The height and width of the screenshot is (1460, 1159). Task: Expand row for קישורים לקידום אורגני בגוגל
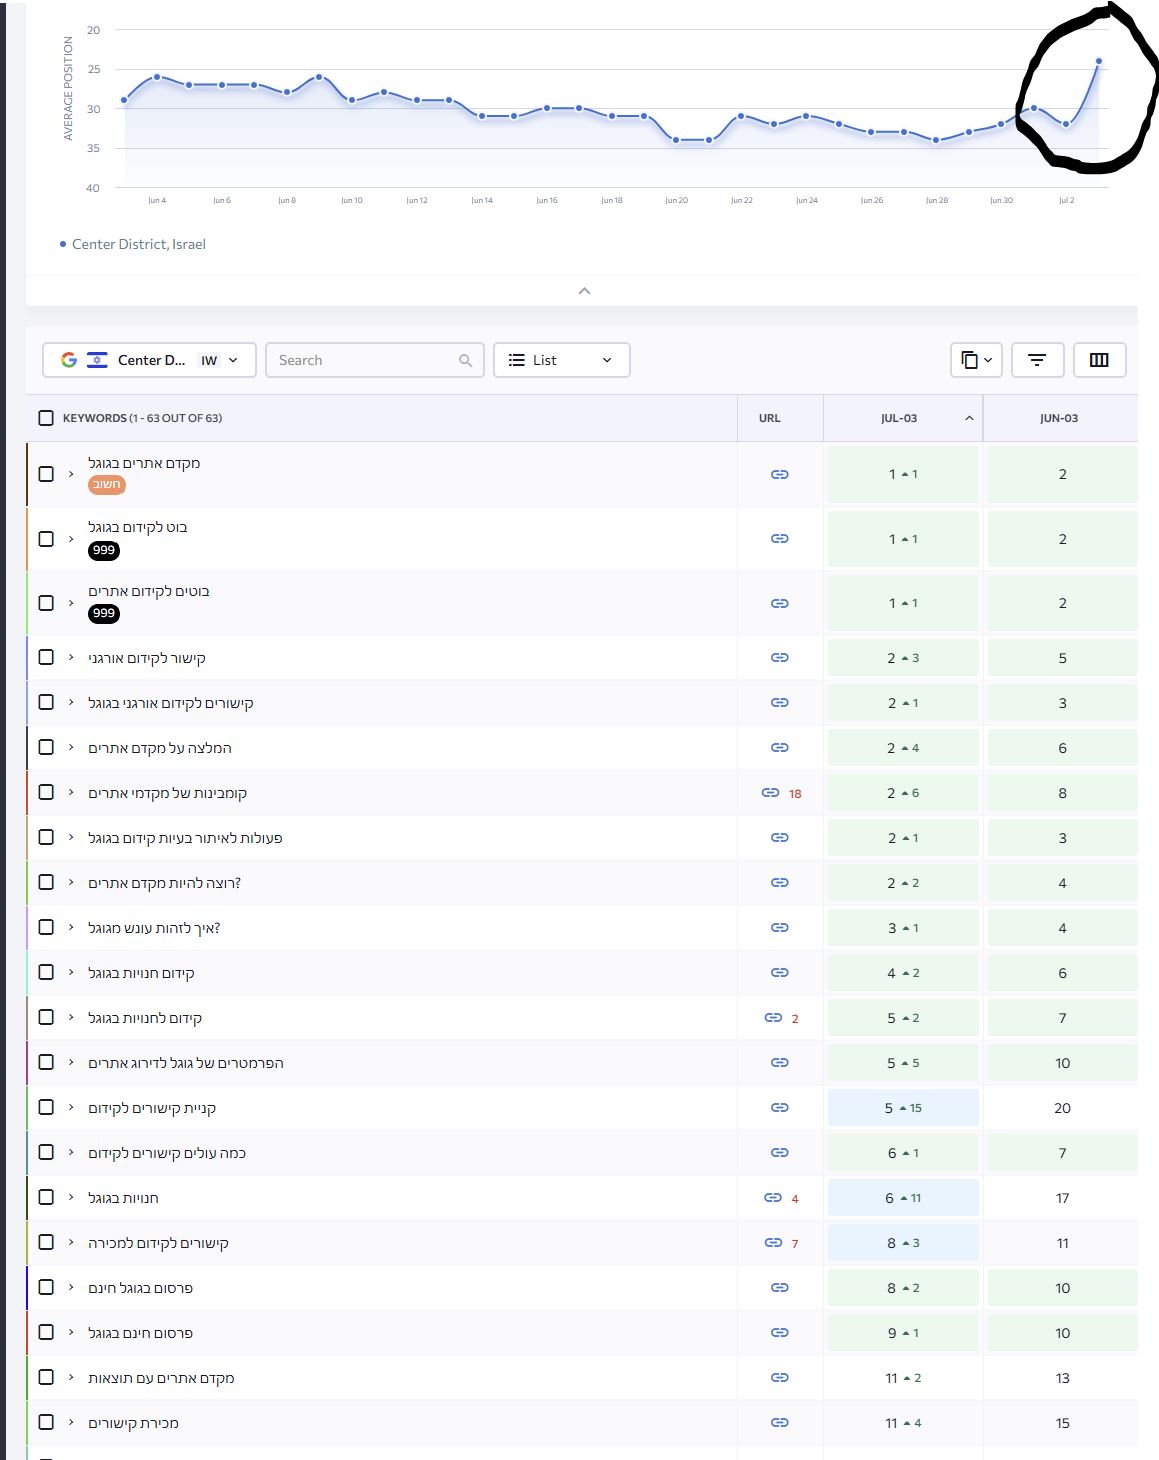click(x=71, y=702)
